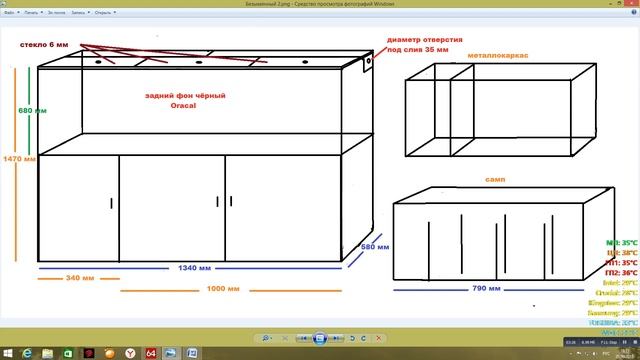
Task: Open the Windows Start button
Action: 7,353
